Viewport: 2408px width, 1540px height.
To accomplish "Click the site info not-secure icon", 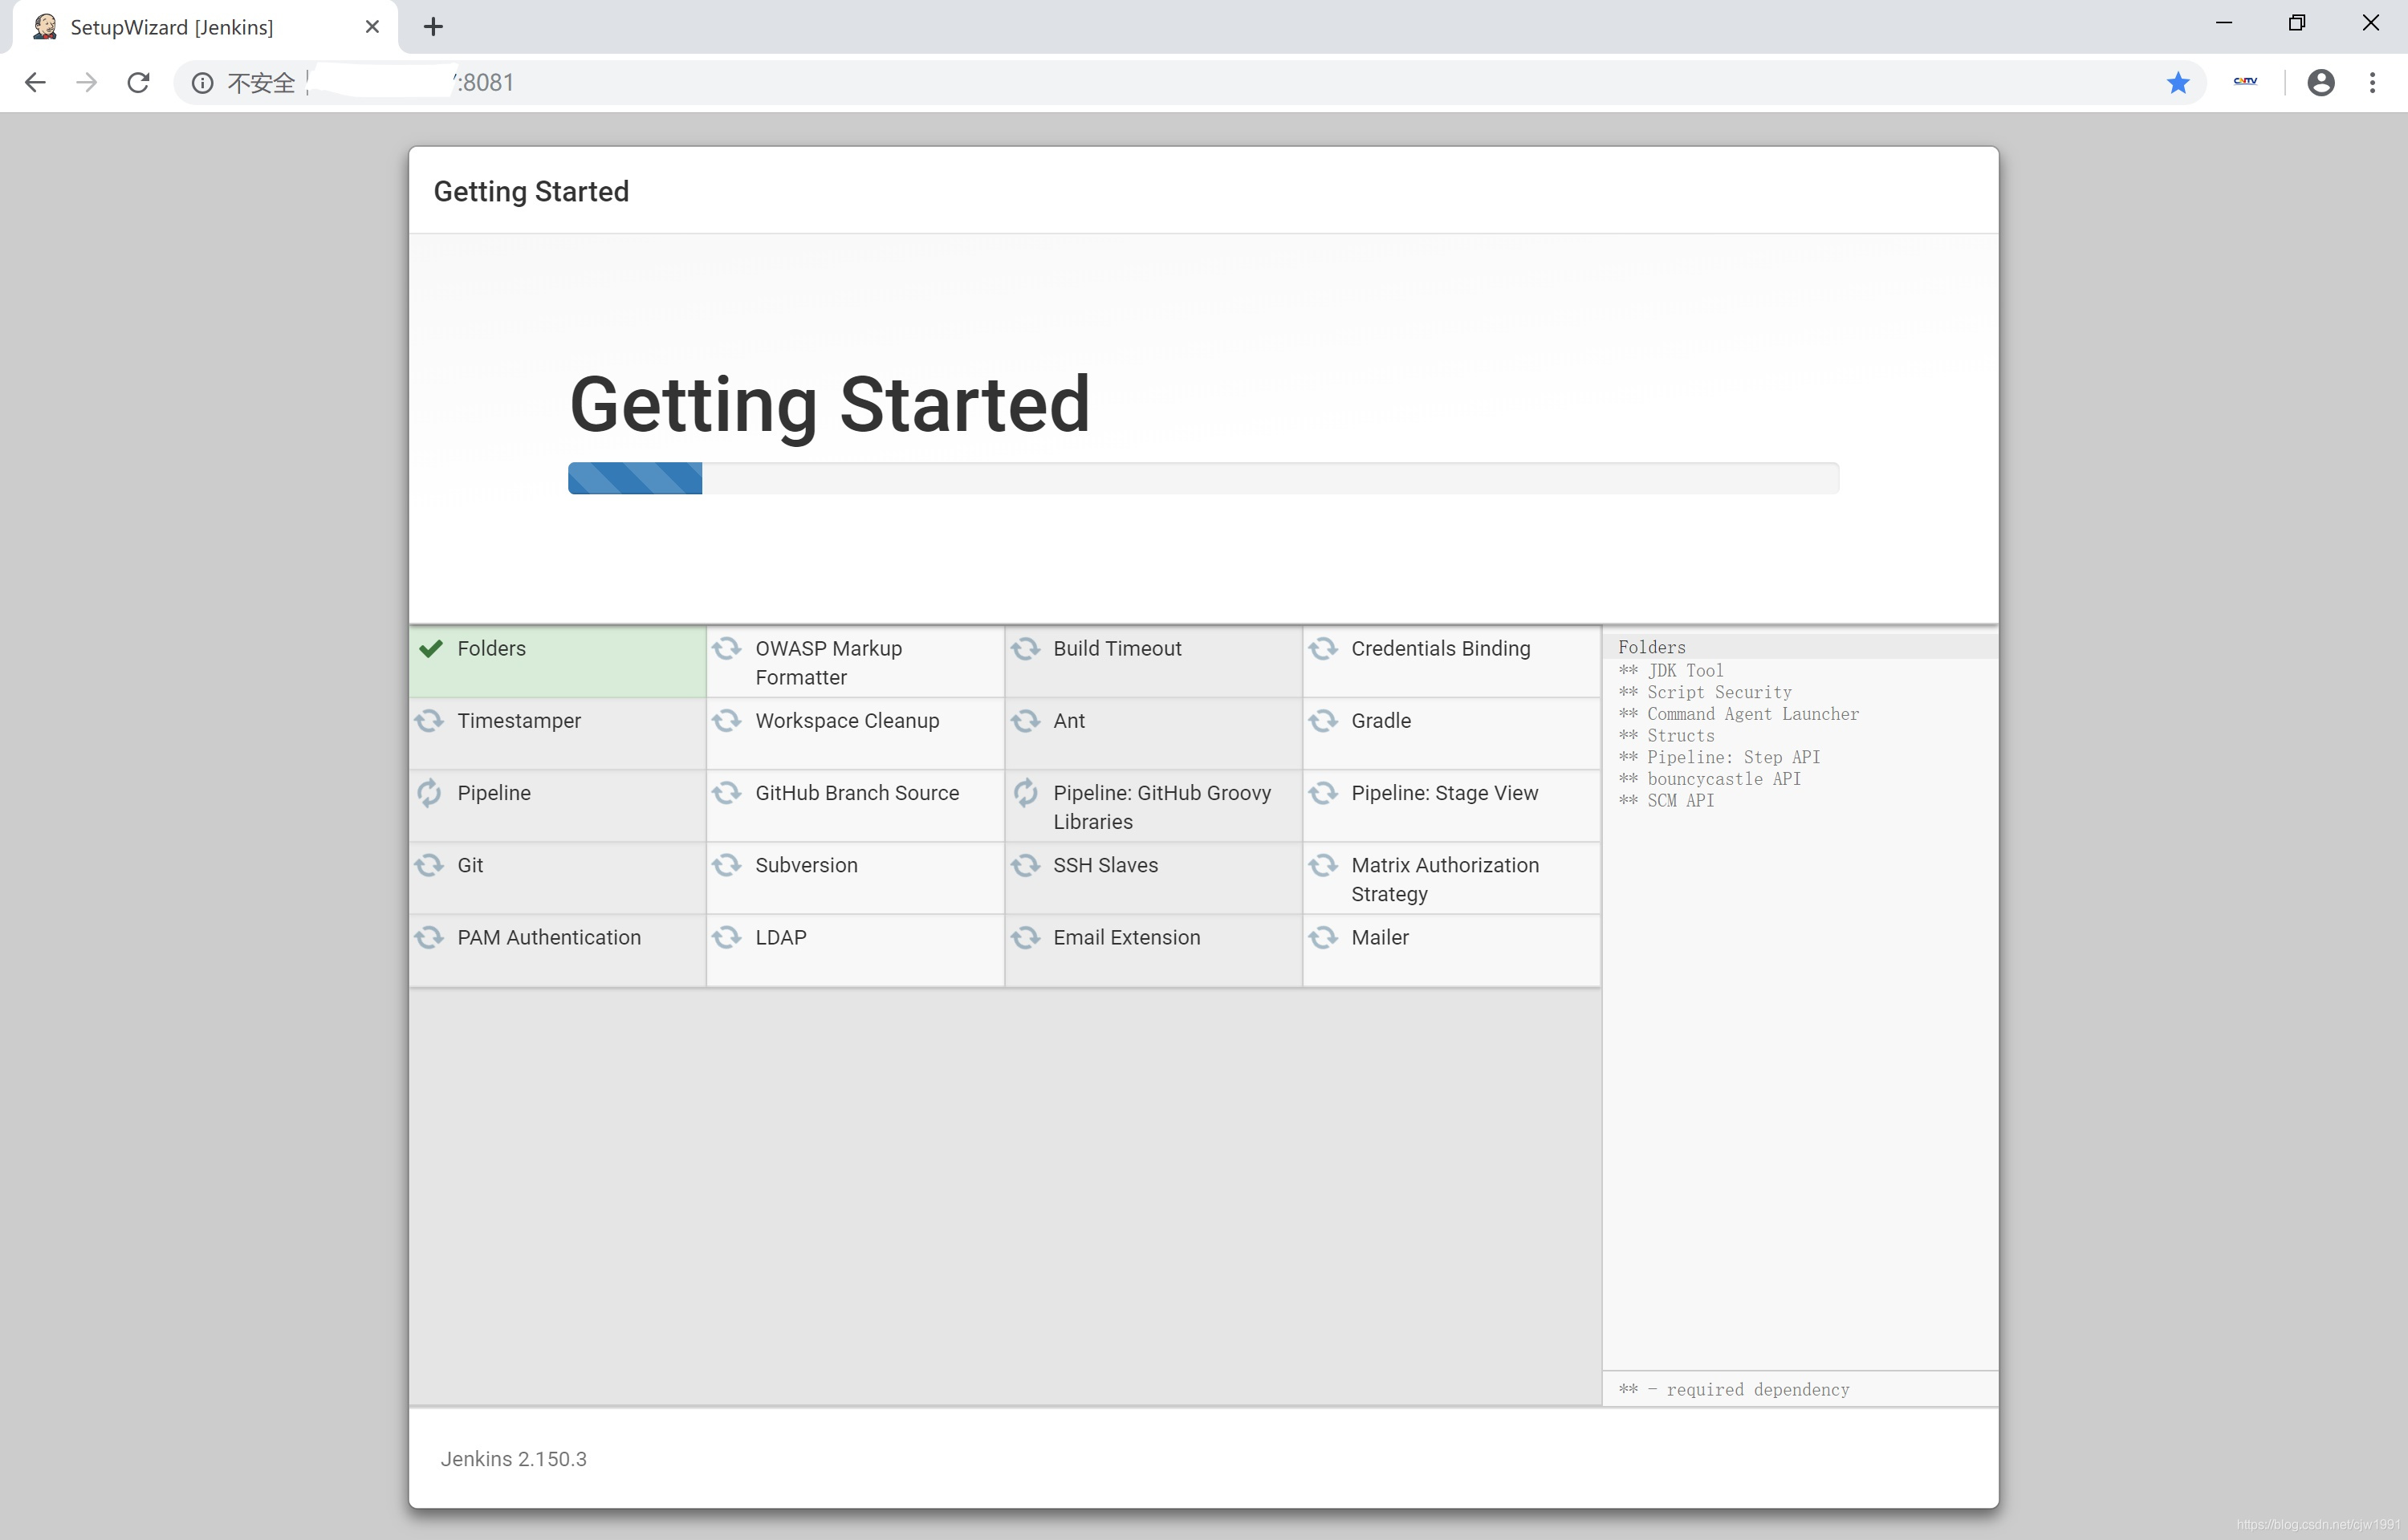I will (x=202, y=82).
